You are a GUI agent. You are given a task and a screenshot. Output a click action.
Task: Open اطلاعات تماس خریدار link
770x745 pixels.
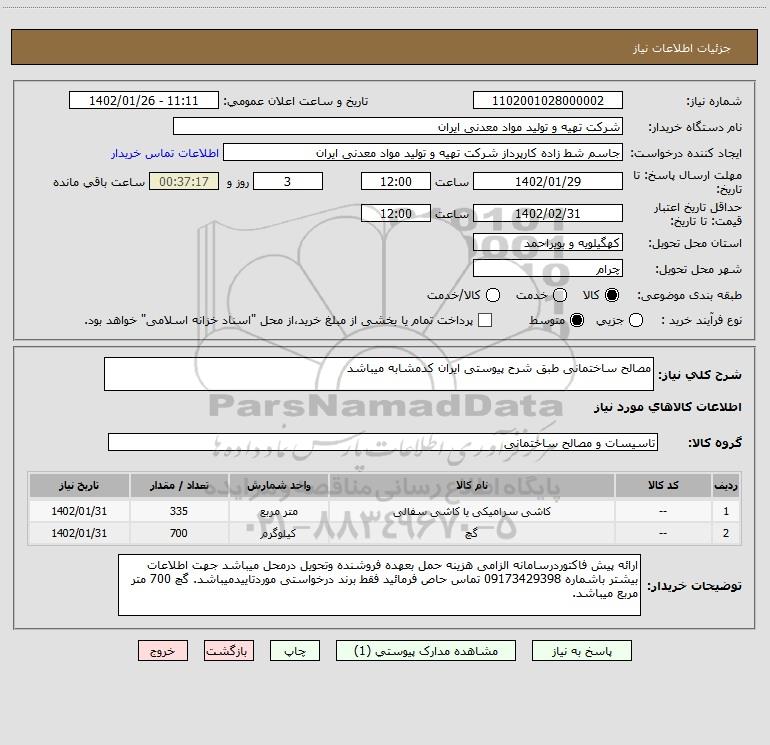coord(165,153)
